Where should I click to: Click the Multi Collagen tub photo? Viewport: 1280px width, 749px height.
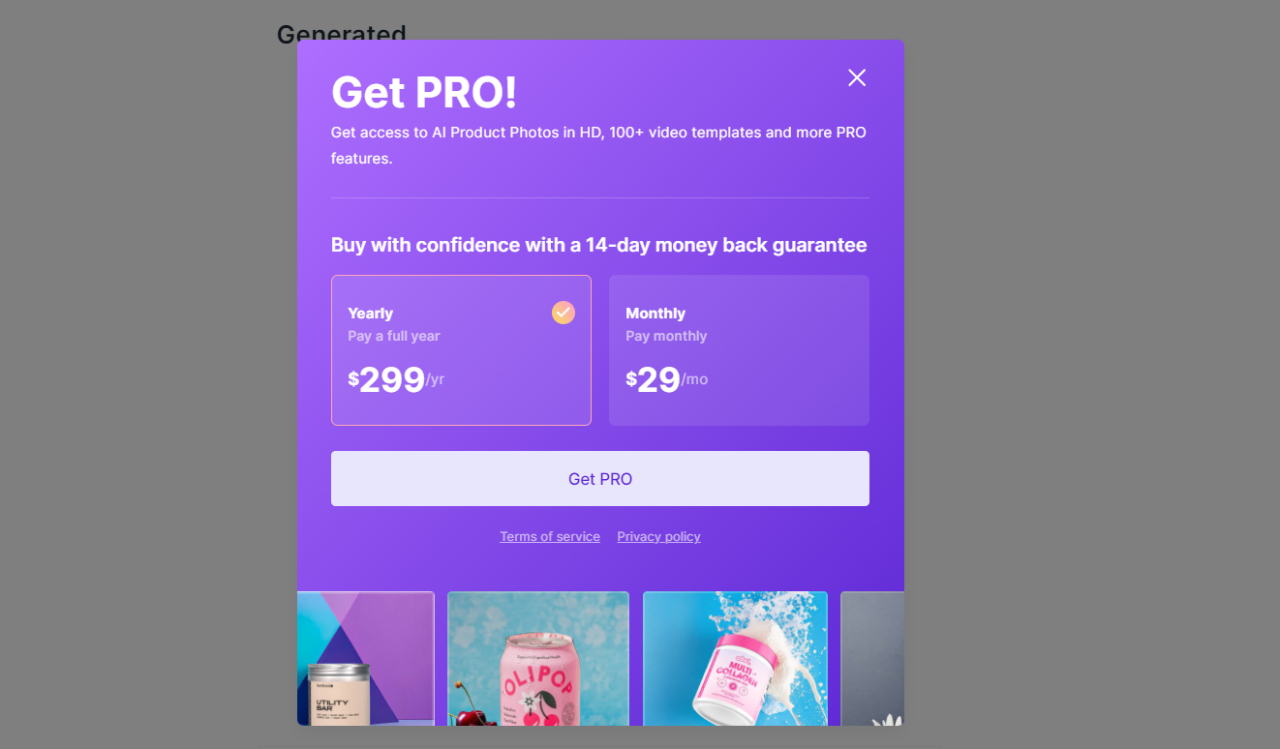click(735, 658)
